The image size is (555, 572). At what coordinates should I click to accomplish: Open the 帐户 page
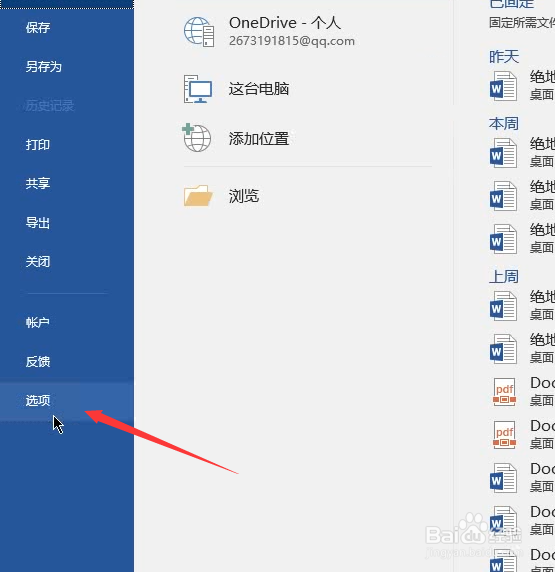38,322
